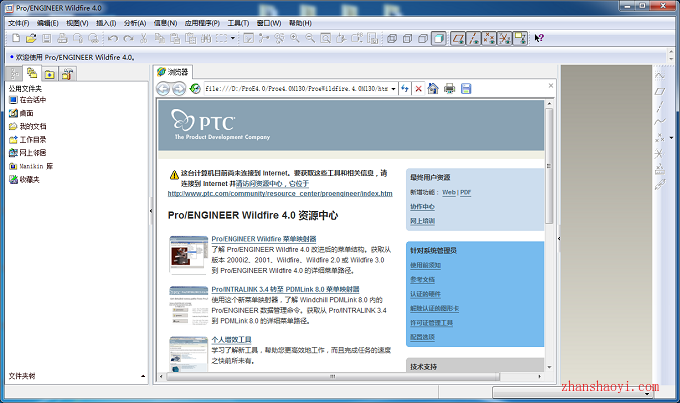This screenshot has height=403, width=680.
Task: Open Pro/ENGINEER Wildfire 菜单映射器 link
Action: [x=264, y=239]
